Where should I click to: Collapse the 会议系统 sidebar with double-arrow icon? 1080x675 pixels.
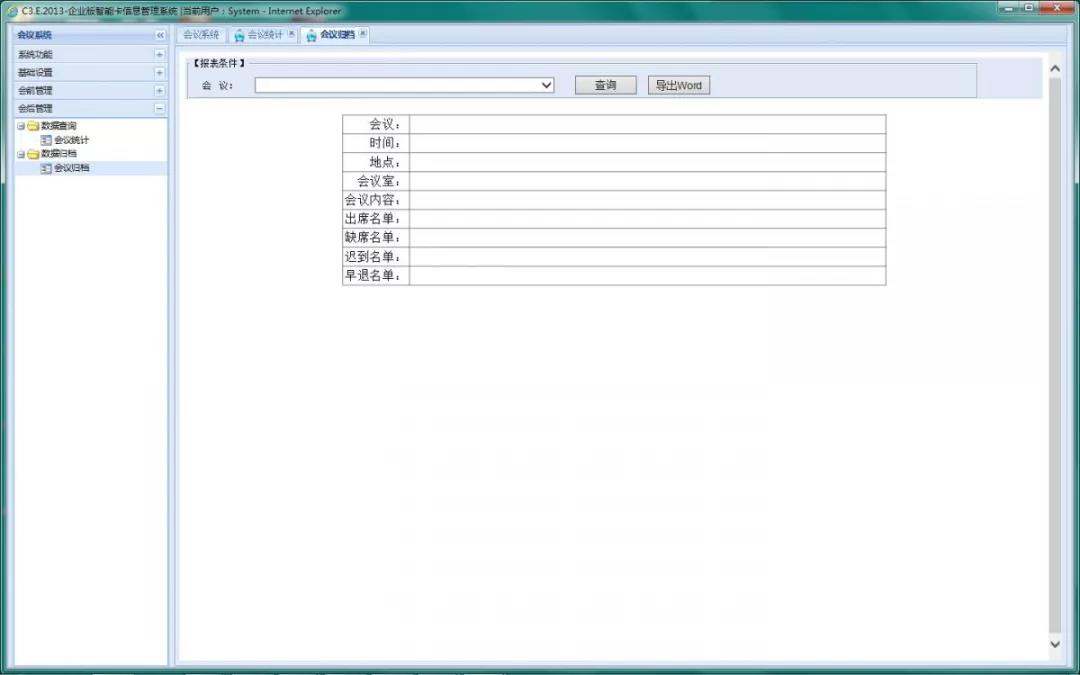[x=160, y=35]
